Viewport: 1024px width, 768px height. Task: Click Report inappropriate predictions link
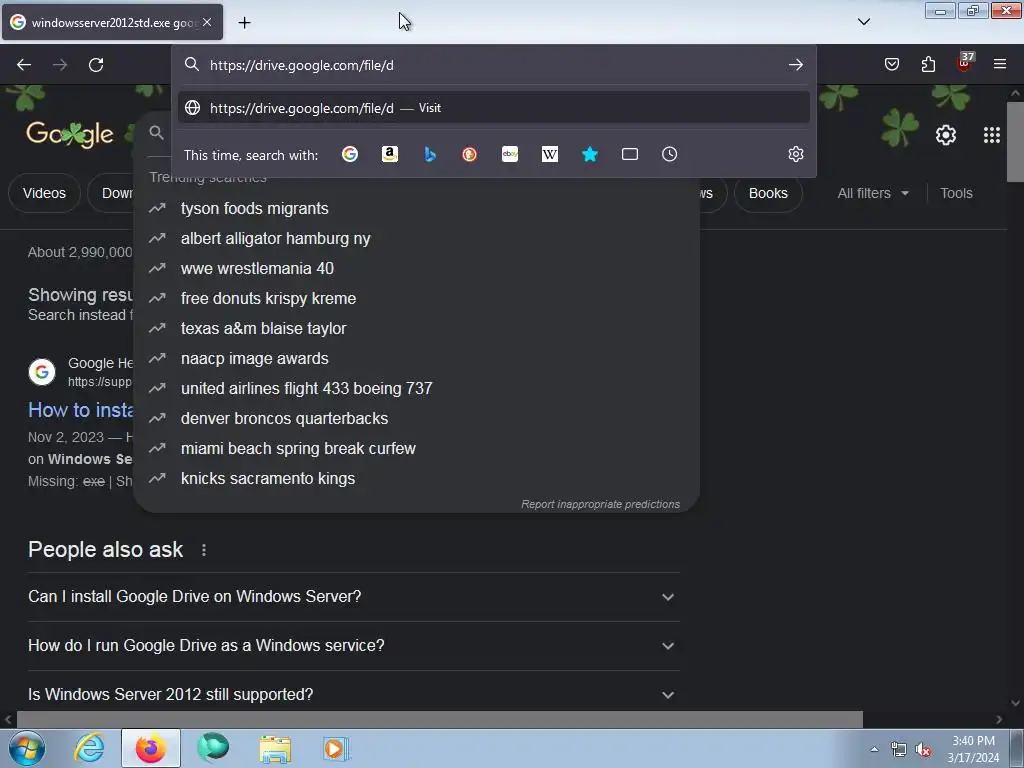tap(600, 504)
